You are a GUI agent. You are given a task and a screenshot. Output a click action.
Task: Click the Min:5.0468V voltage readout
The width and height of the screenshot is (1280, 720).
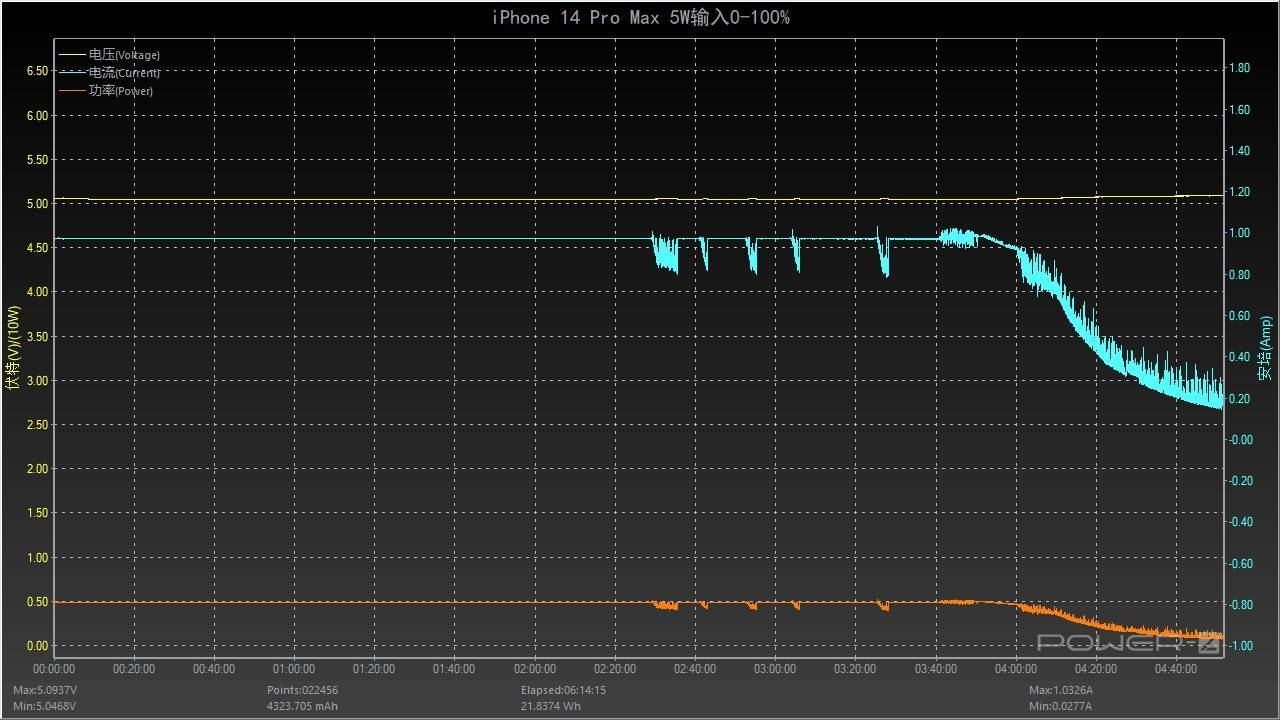44,706
